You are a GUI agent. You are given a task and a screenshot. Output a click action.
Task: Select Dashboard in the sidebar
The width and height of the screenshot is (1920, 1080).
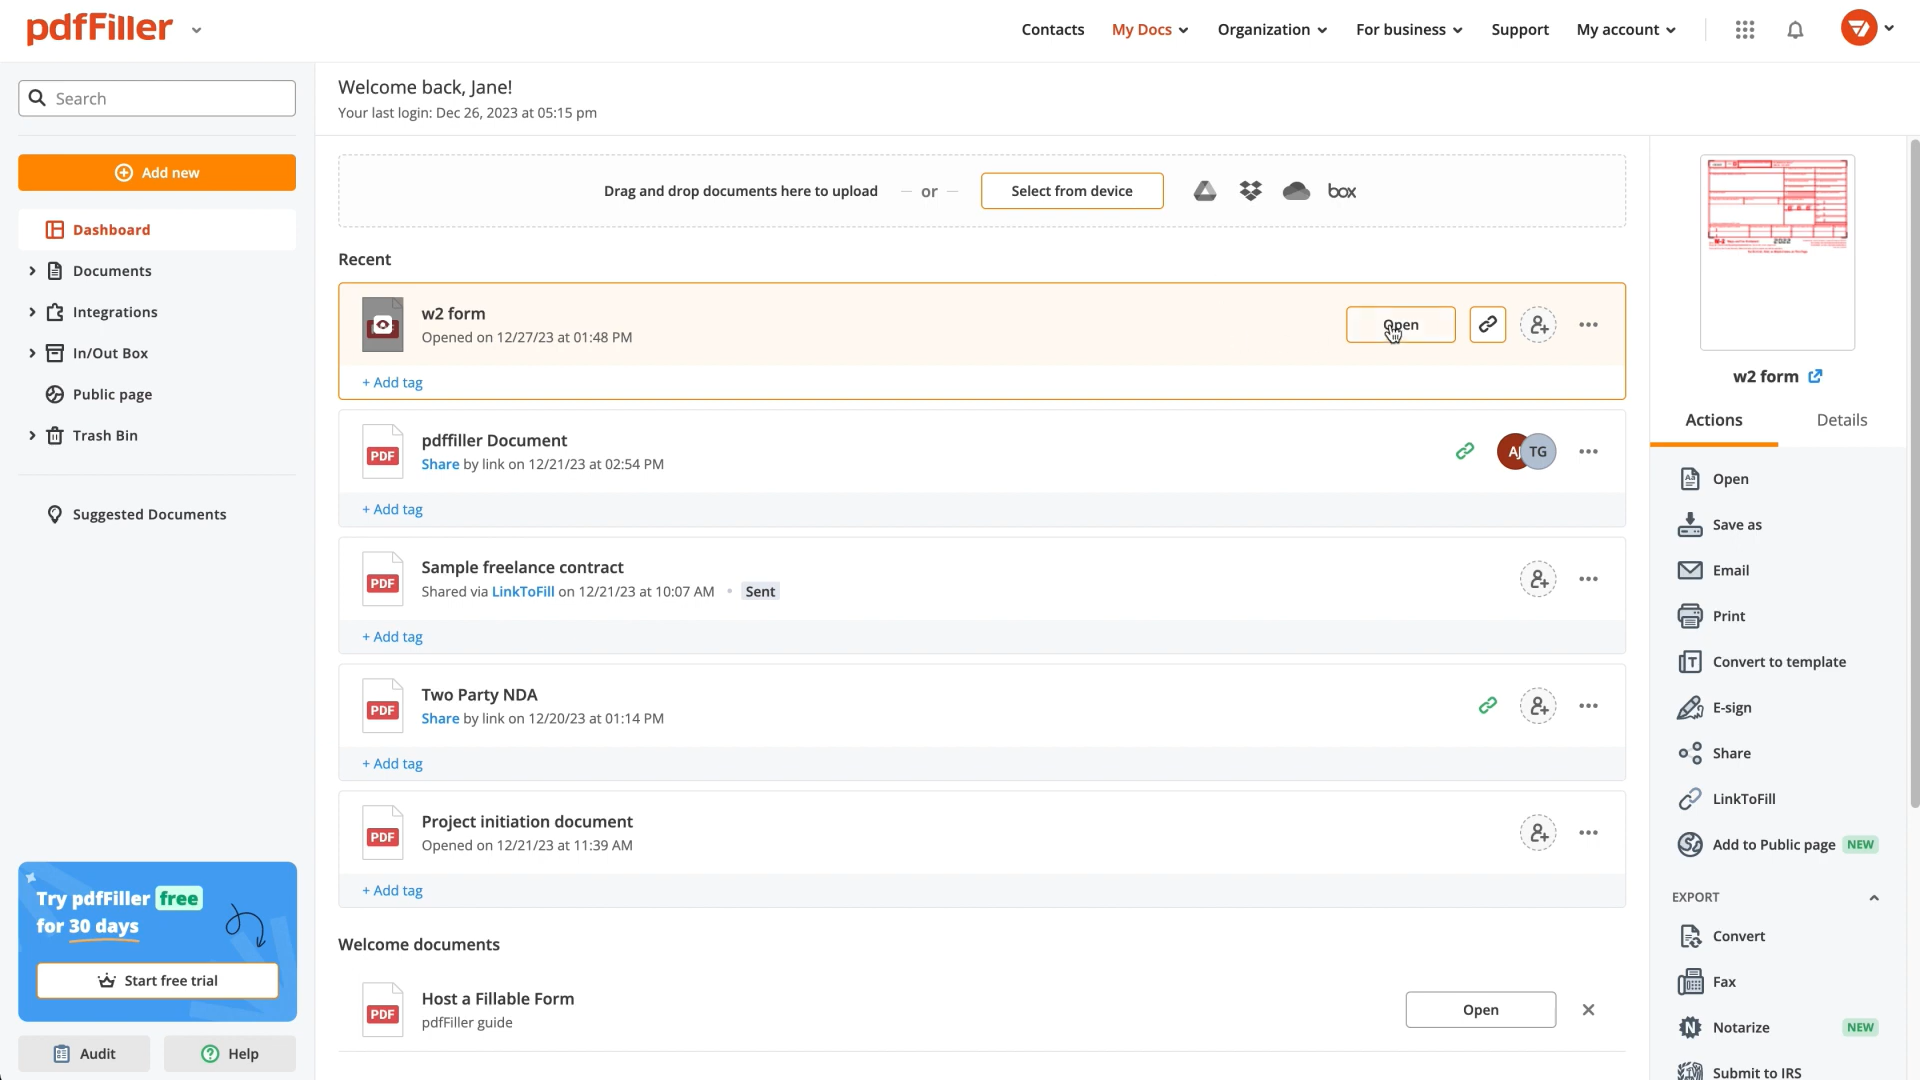(x=157, y=230)
